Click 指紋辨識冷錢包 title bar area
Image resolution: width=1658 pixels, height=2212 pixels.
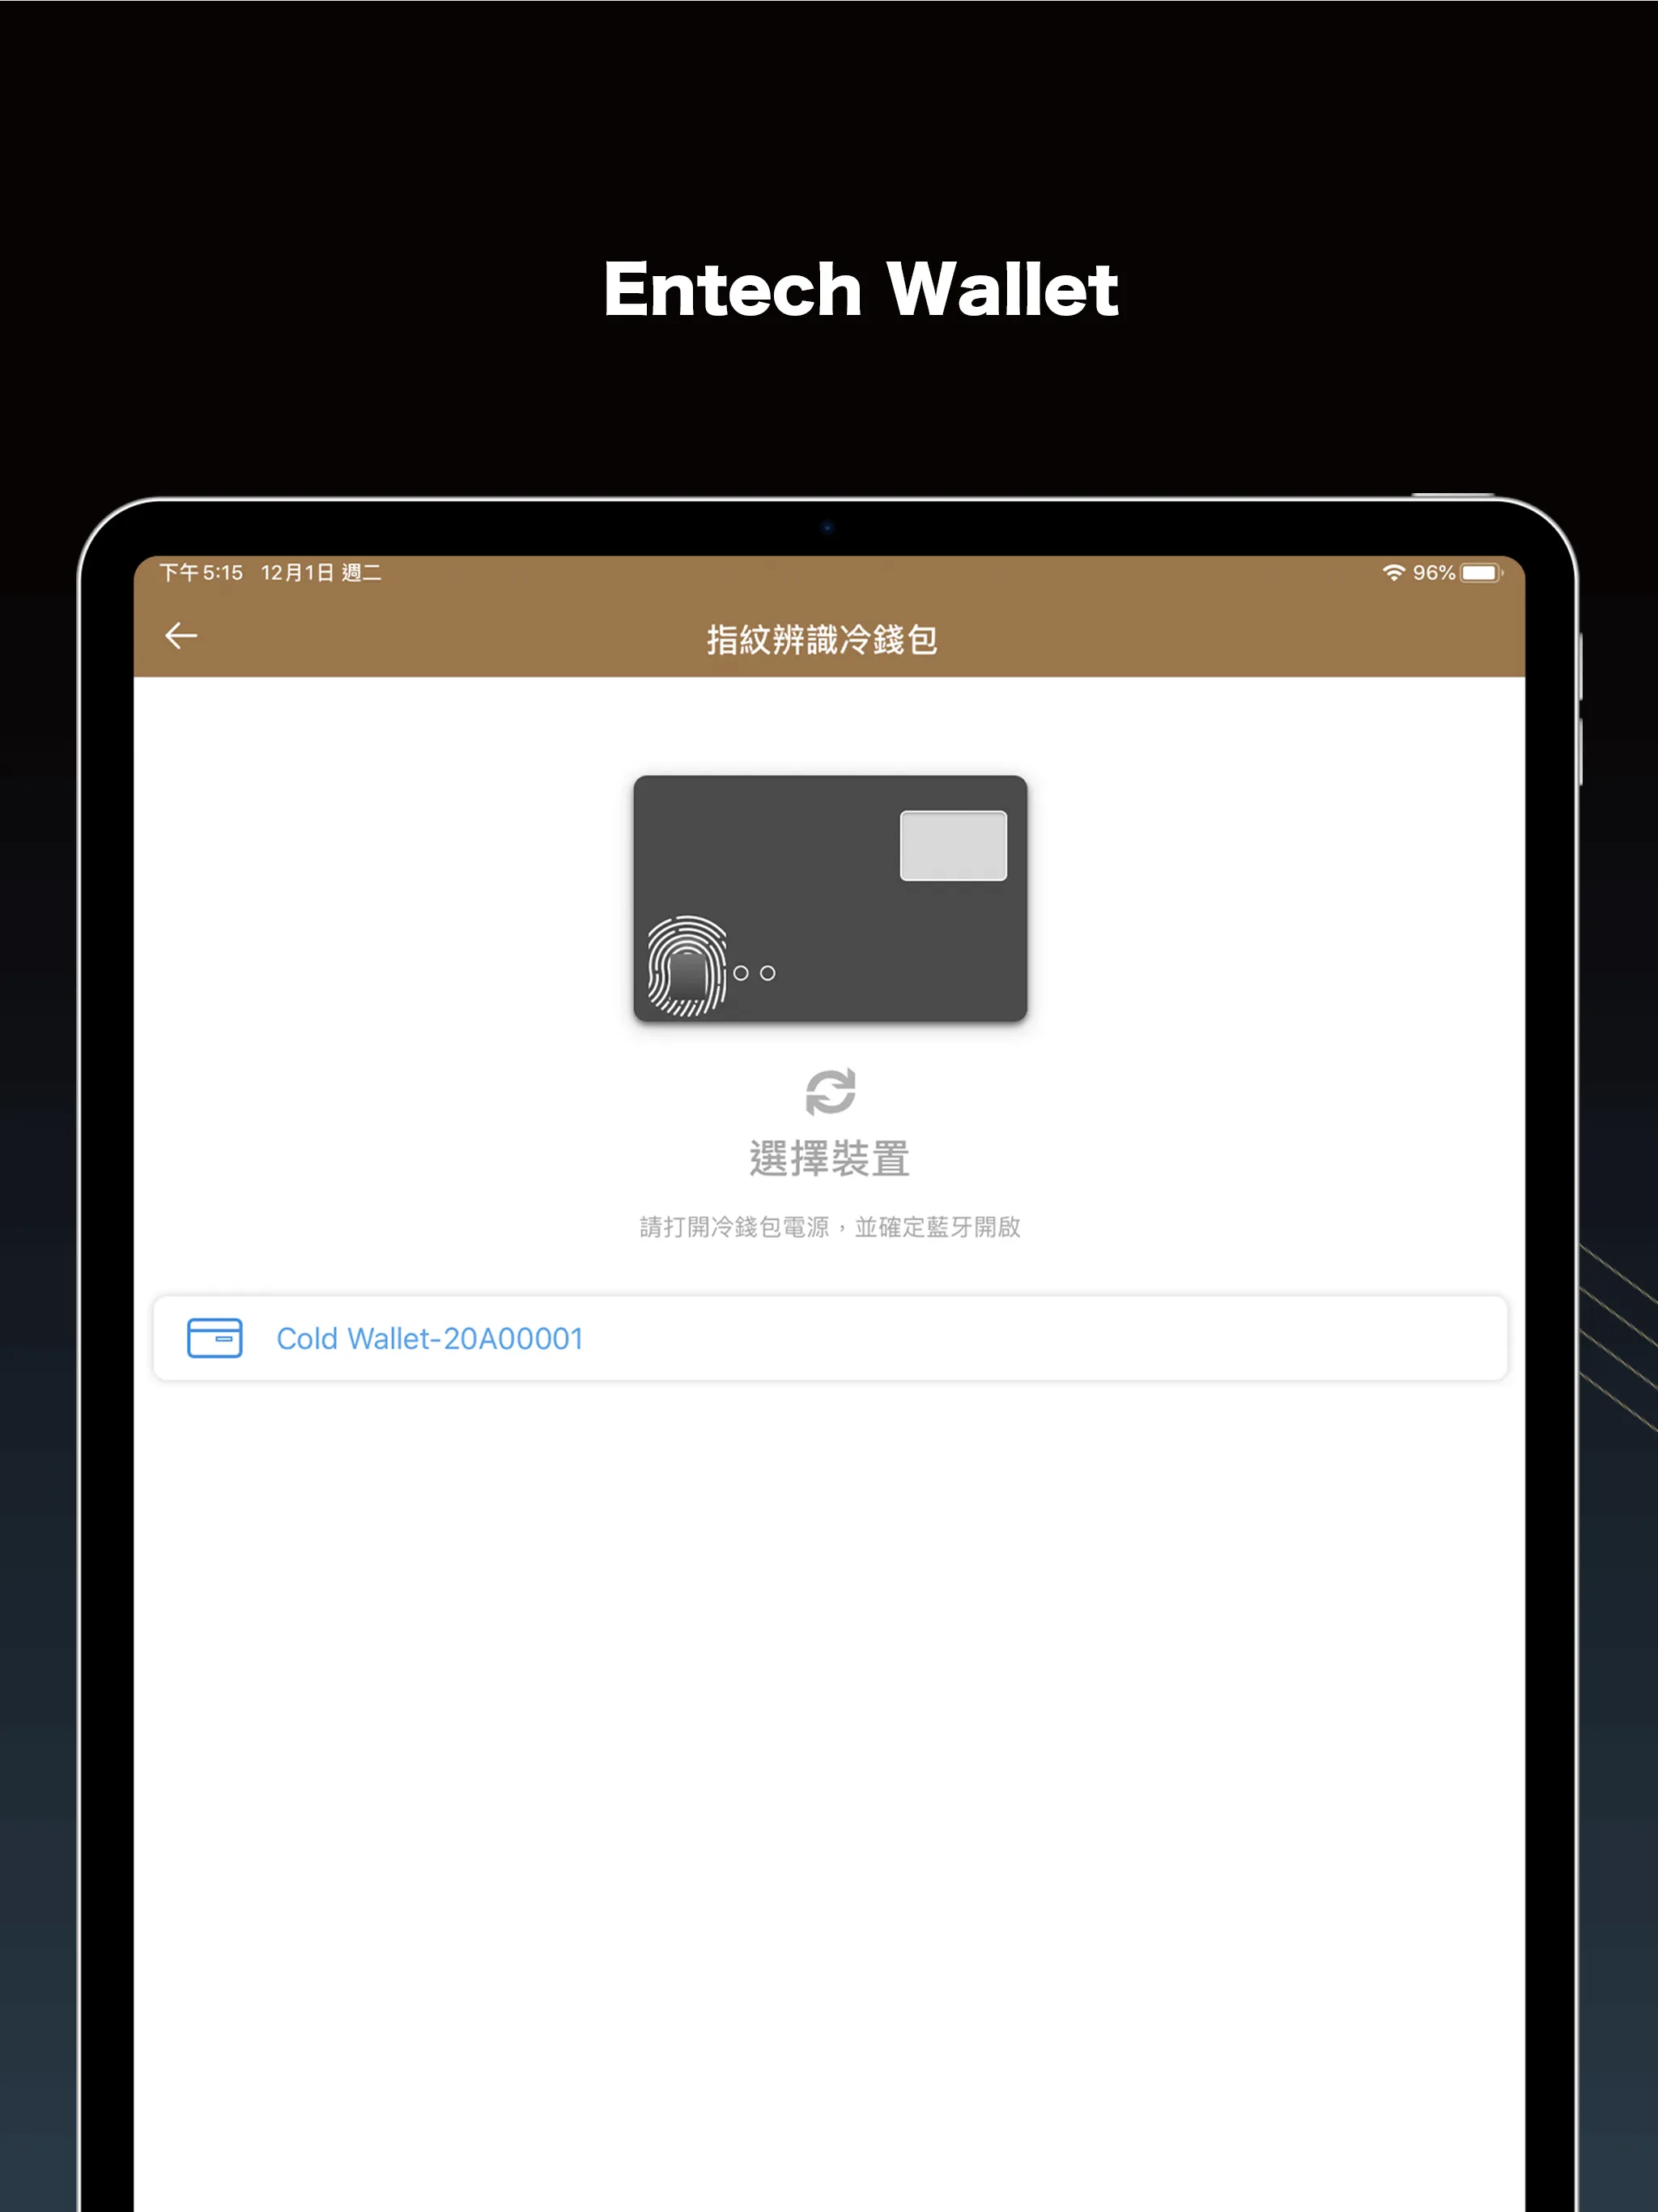(831, 636)
